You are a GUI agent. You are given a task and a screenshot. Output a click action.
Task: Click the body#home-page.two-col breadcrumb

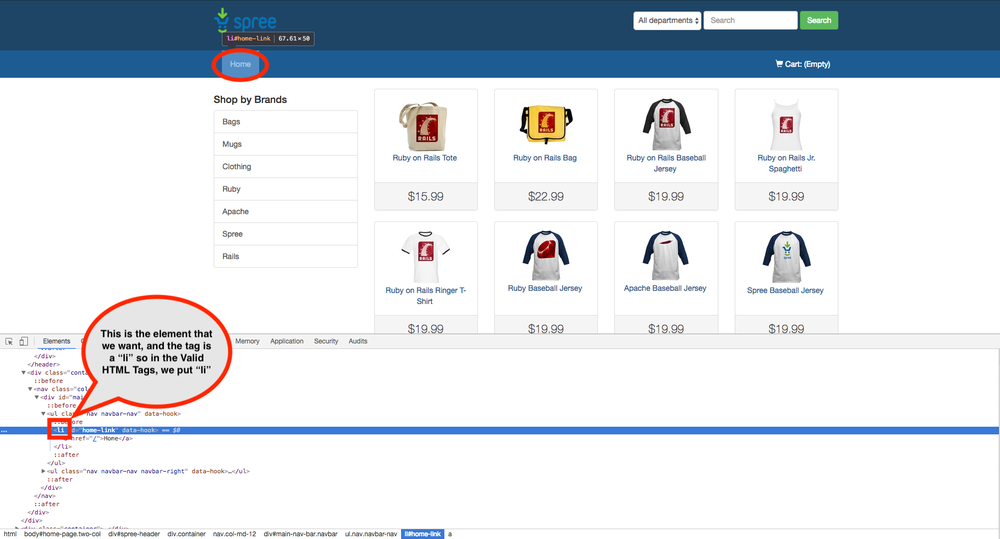(62, 534)
